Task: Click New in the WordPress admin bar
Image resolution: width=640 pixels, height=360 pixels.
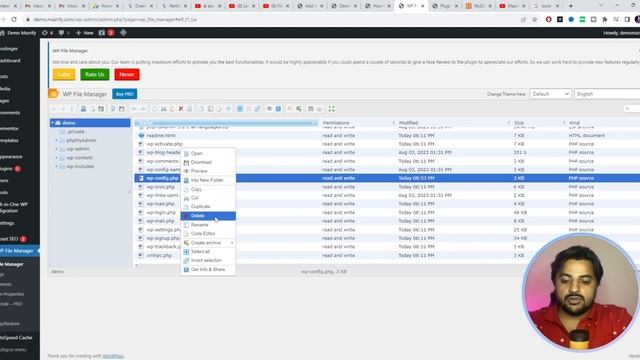Action: click(84, 33)
